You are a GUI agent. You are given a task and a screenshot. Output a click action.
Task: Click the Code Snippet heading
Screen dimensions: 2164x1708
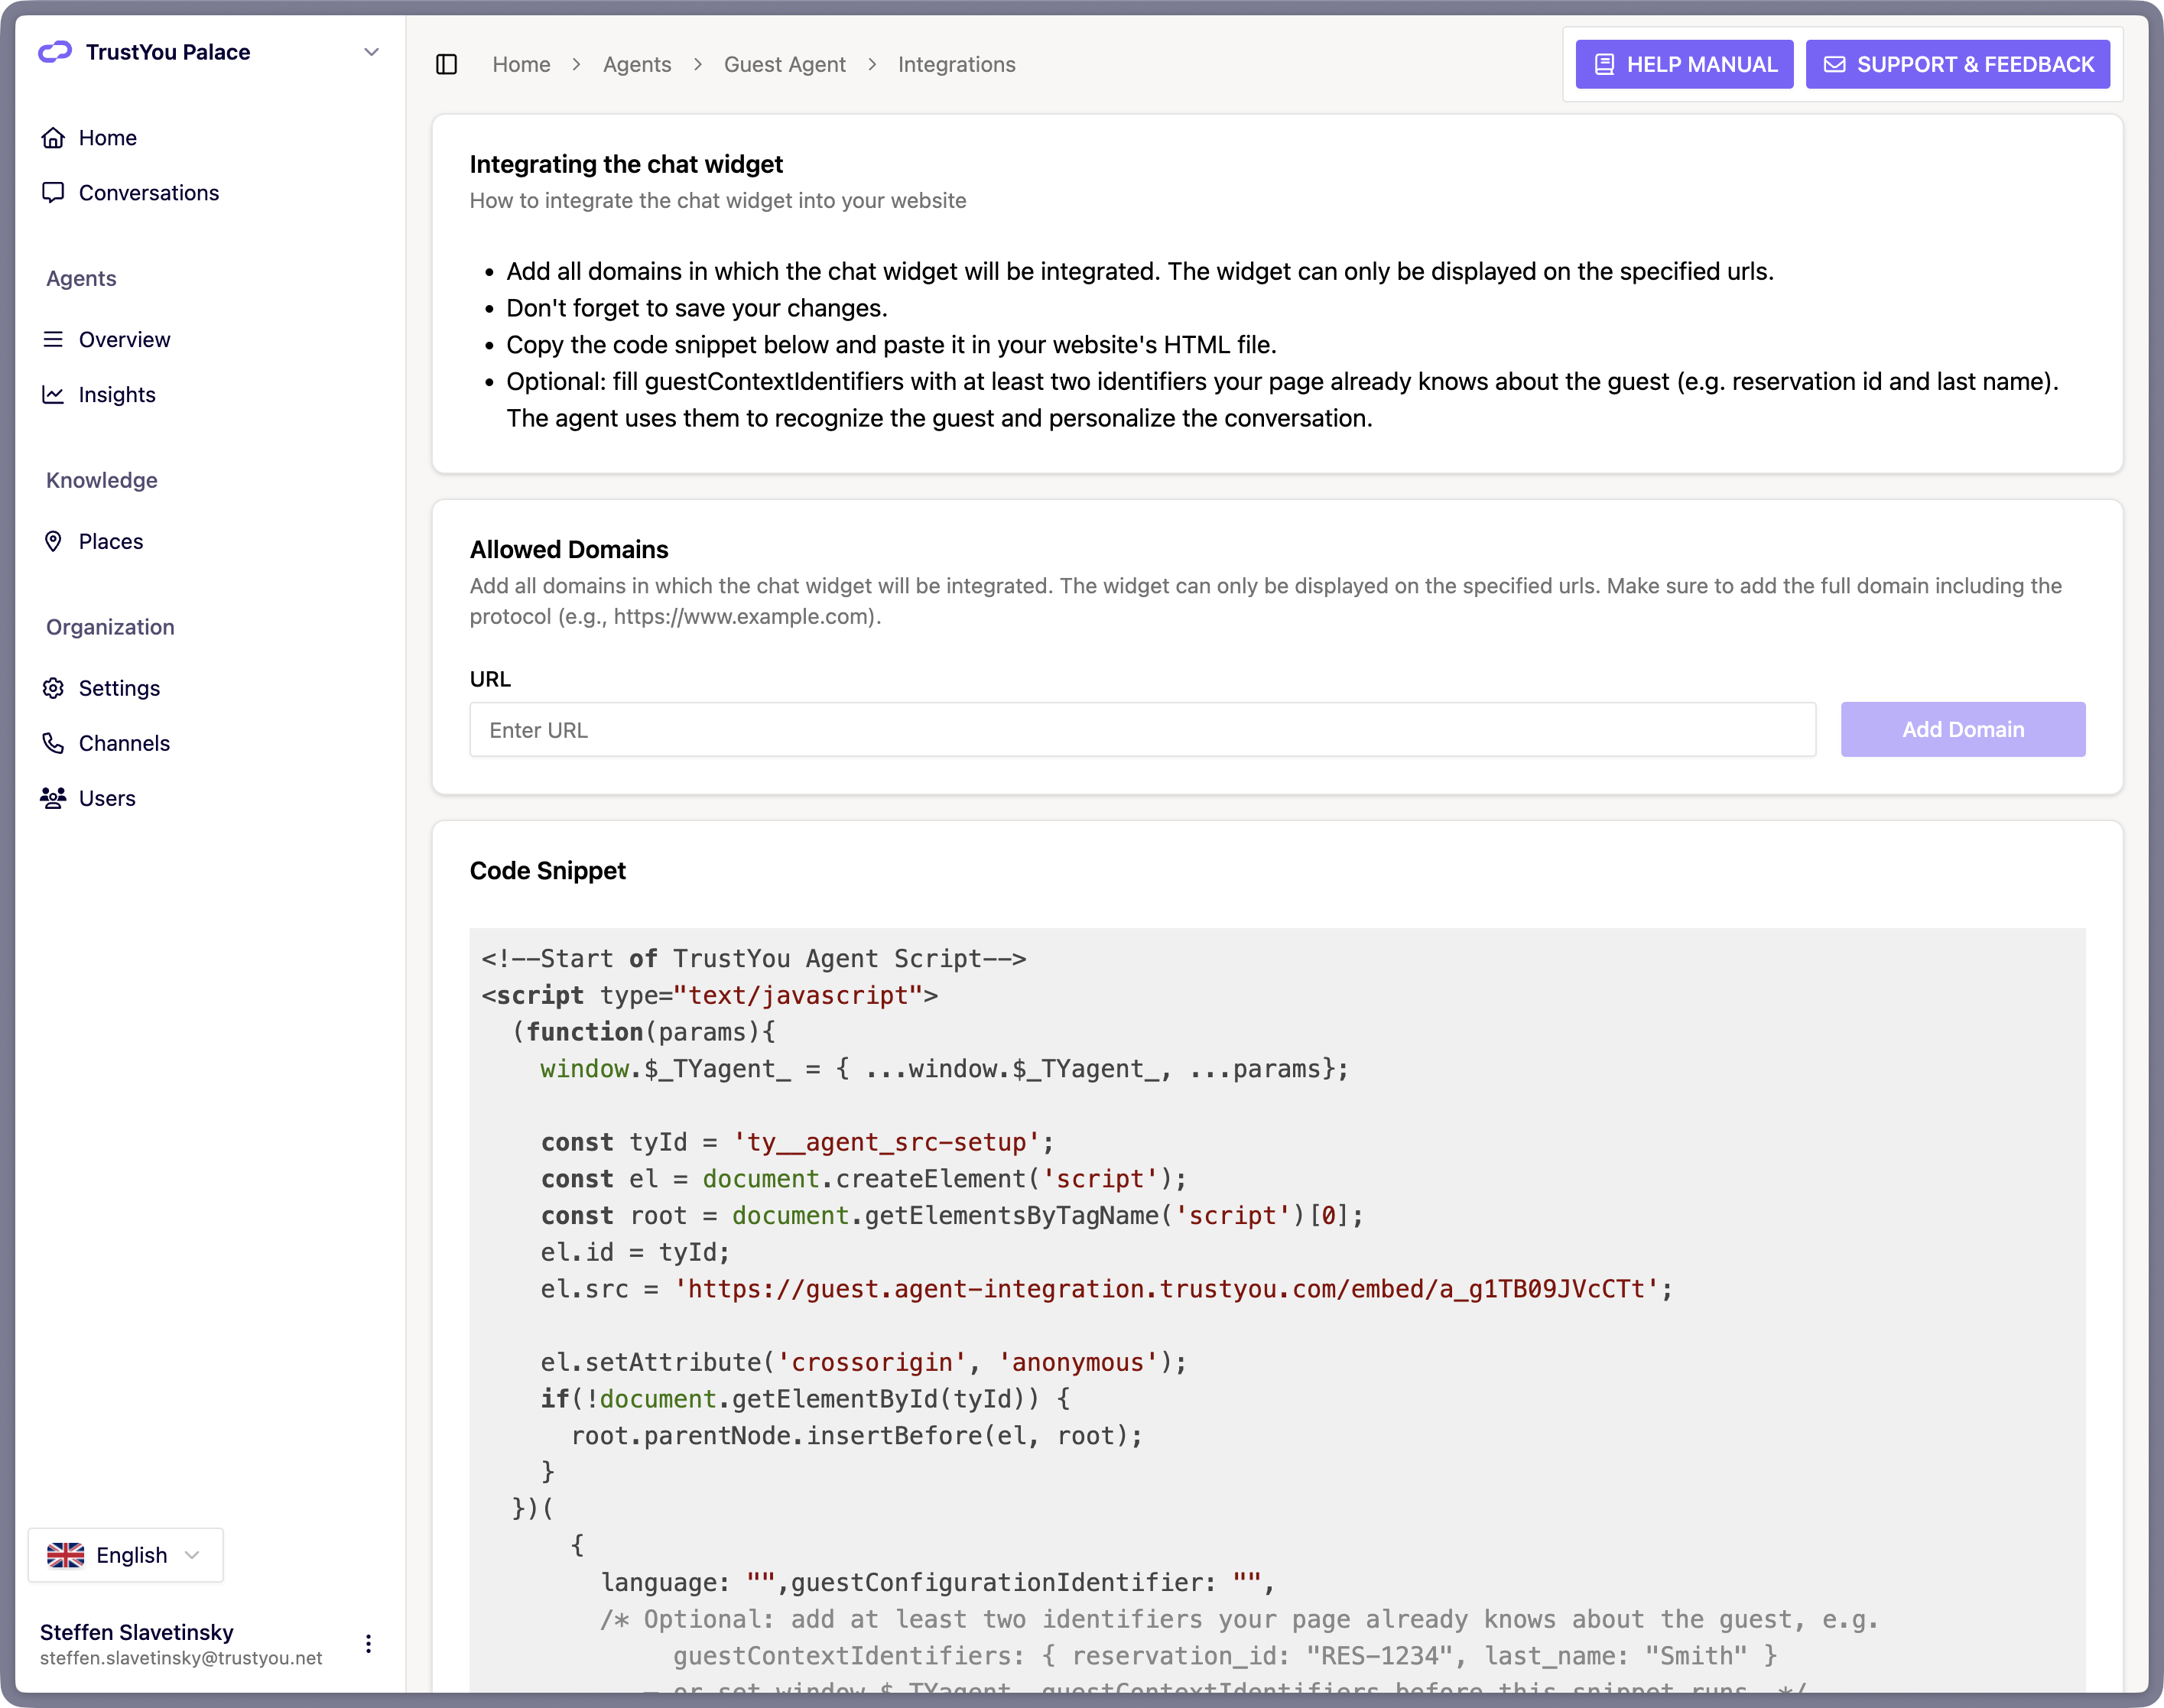tap(548, 871)
